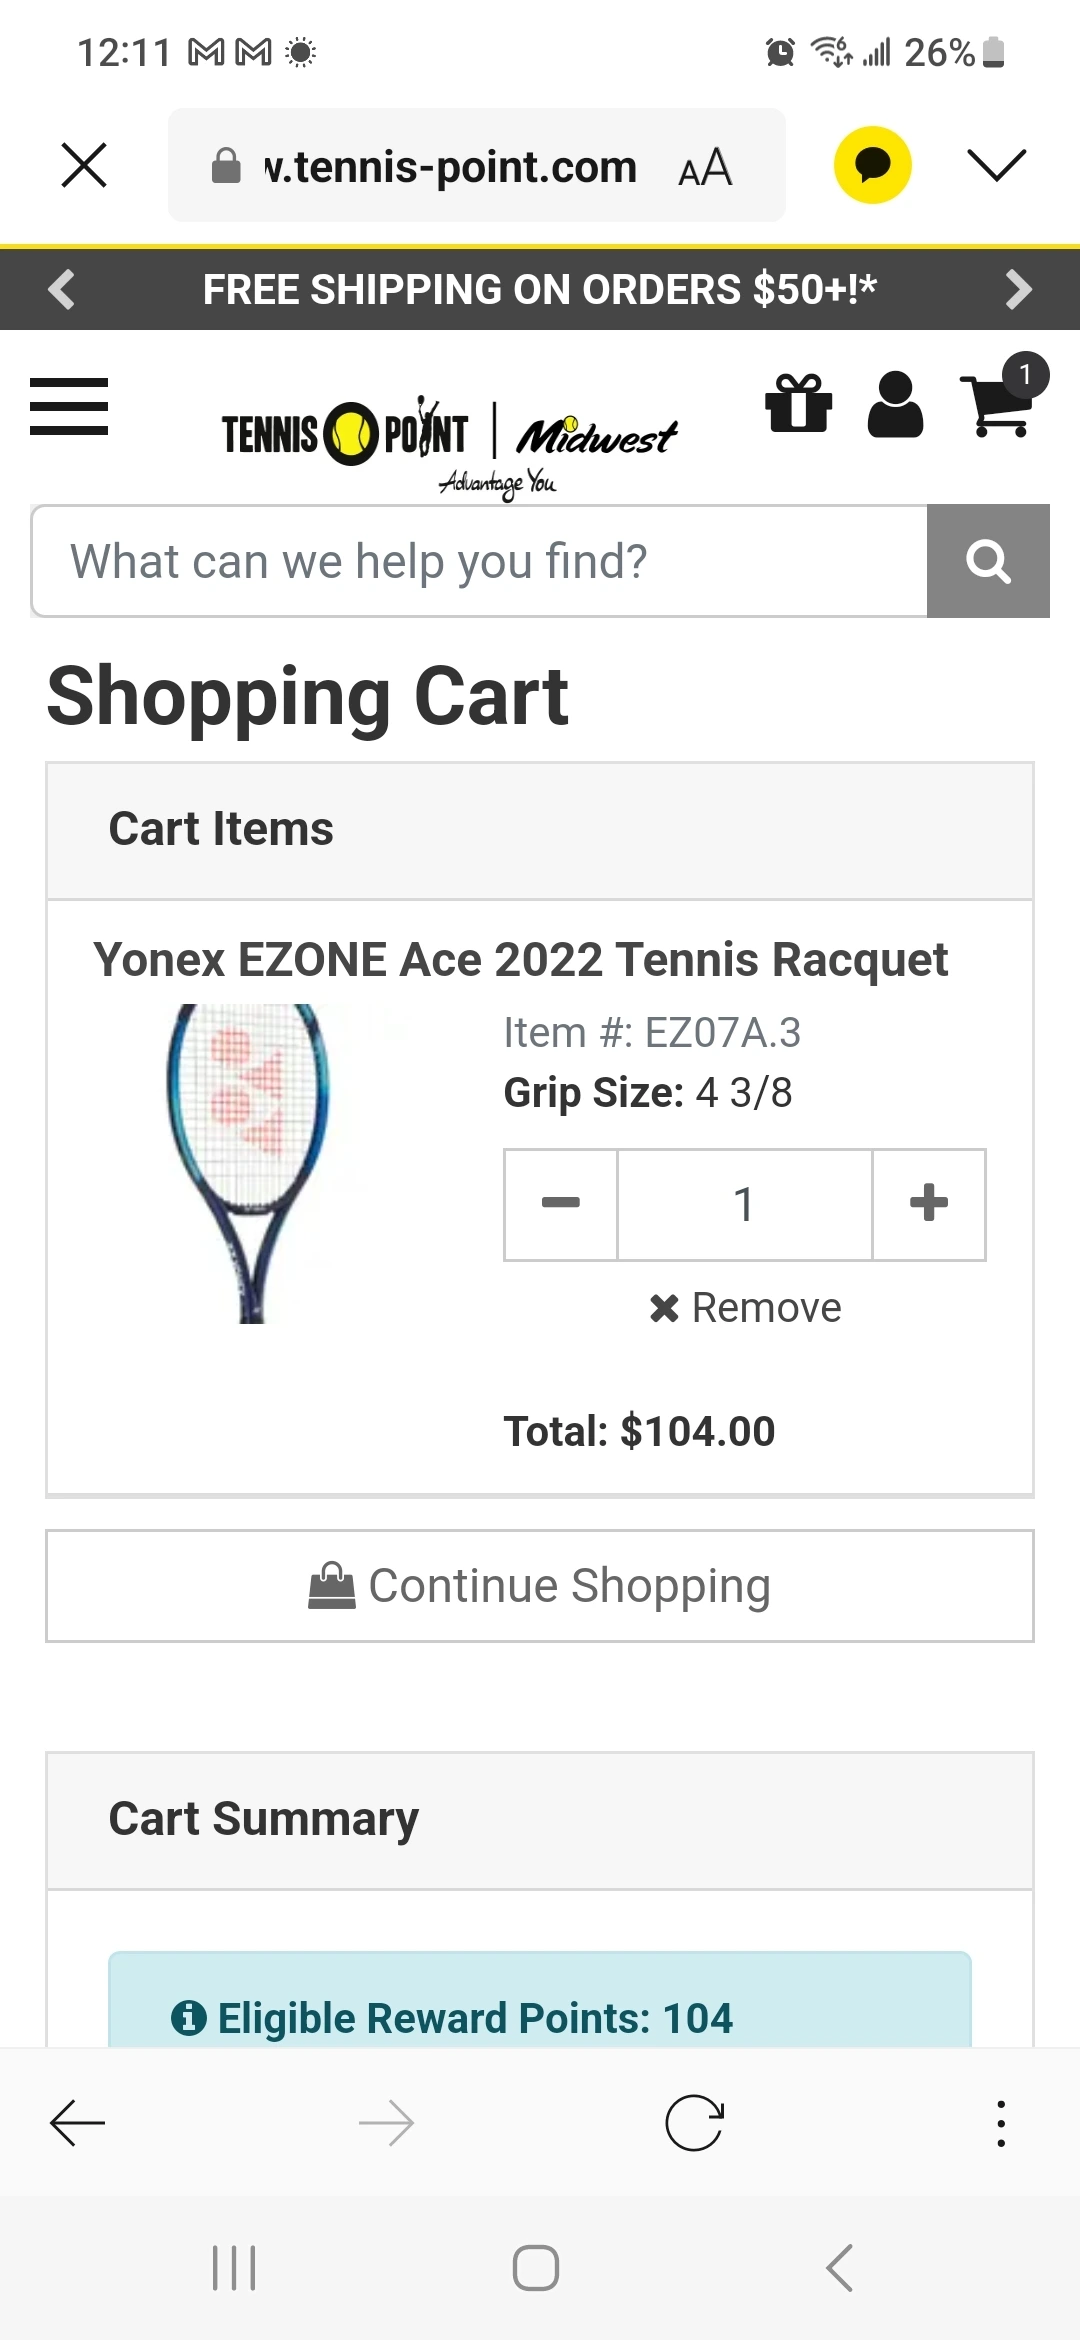Viewport: 1080px width, 2340px height.
Task: Increase racquet quantity with plus button
Action: coord(929,1204)
